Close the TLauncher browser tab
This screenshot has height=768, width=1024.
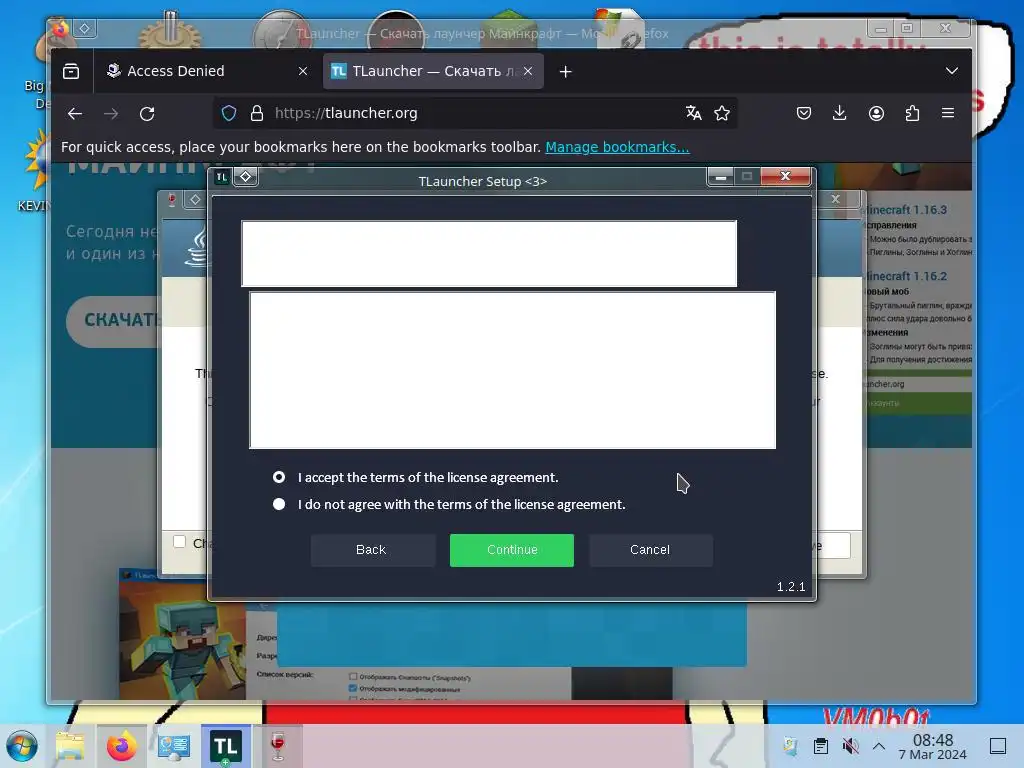(x=528, y=71)
